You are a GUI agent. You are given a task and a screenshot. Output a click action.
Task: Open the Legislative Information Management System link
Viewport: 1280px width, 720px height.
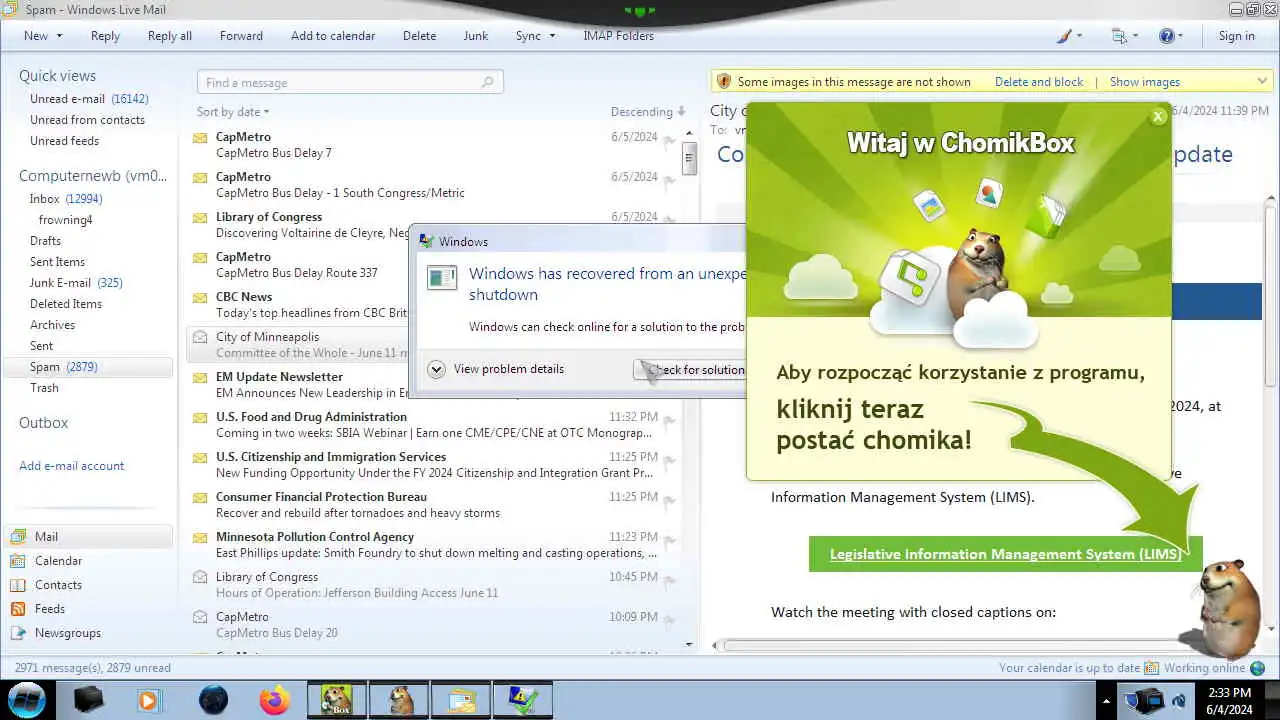point(1005,554)
